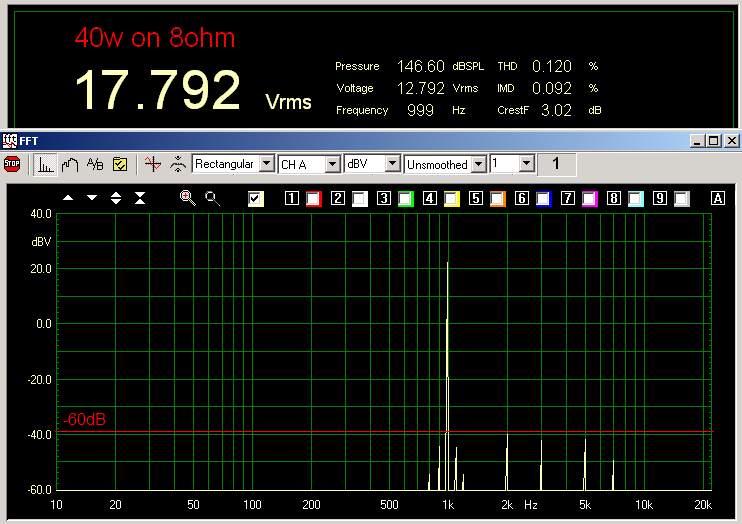Screen dimensions: 742x524
Task: Shift graph down with solid down arrow
Action: pos(92,198)
